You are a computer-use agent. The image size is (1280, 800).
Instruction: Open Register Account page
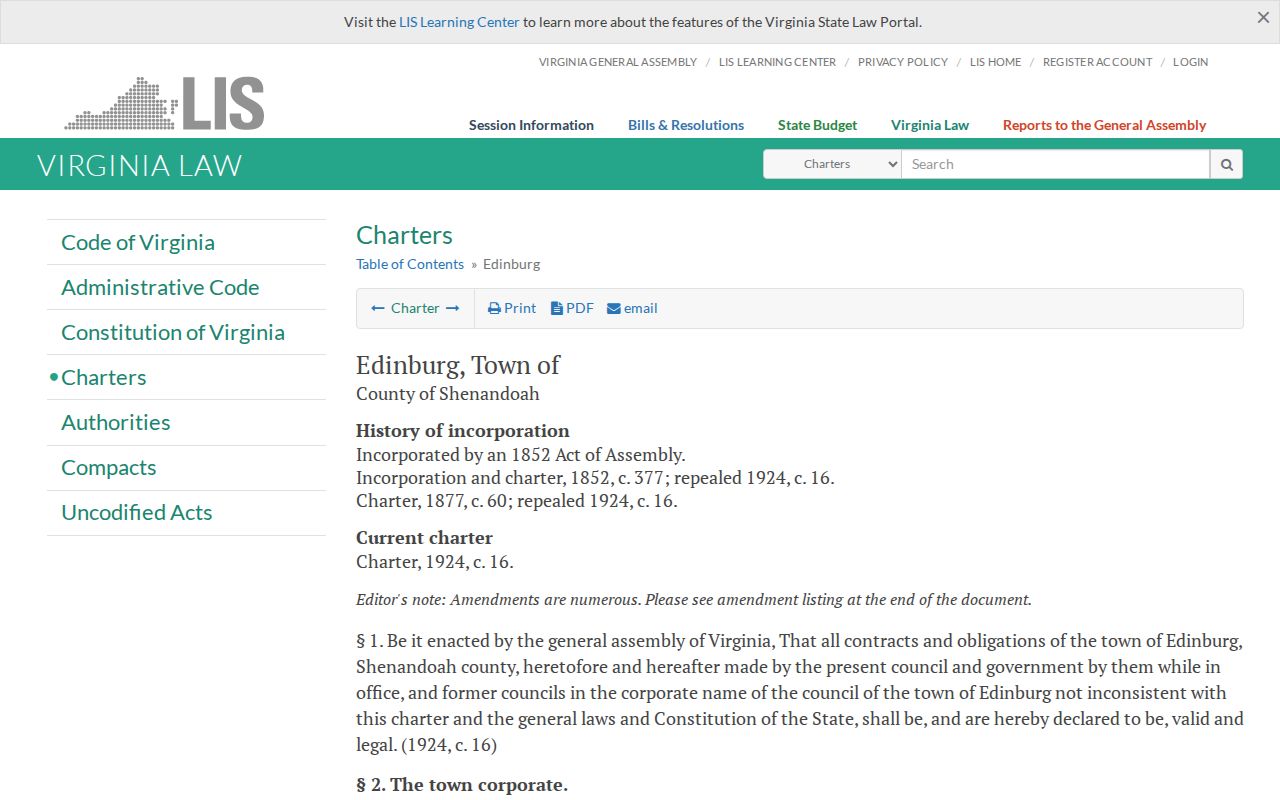tap(1097, 62)
